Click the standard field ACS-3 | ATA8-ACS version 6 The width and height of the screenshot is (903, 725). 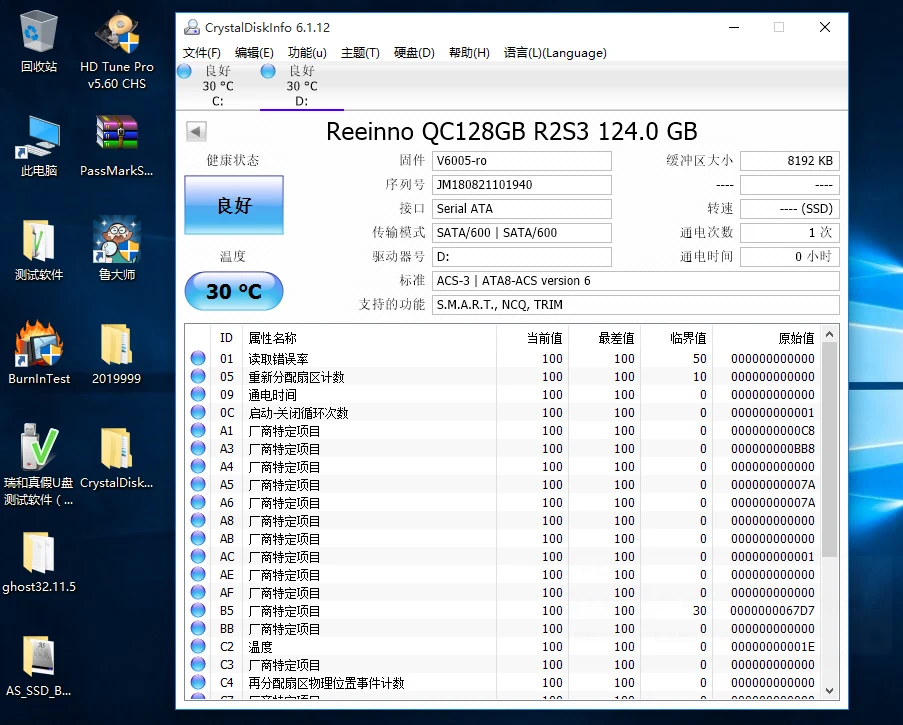[635, 280]
